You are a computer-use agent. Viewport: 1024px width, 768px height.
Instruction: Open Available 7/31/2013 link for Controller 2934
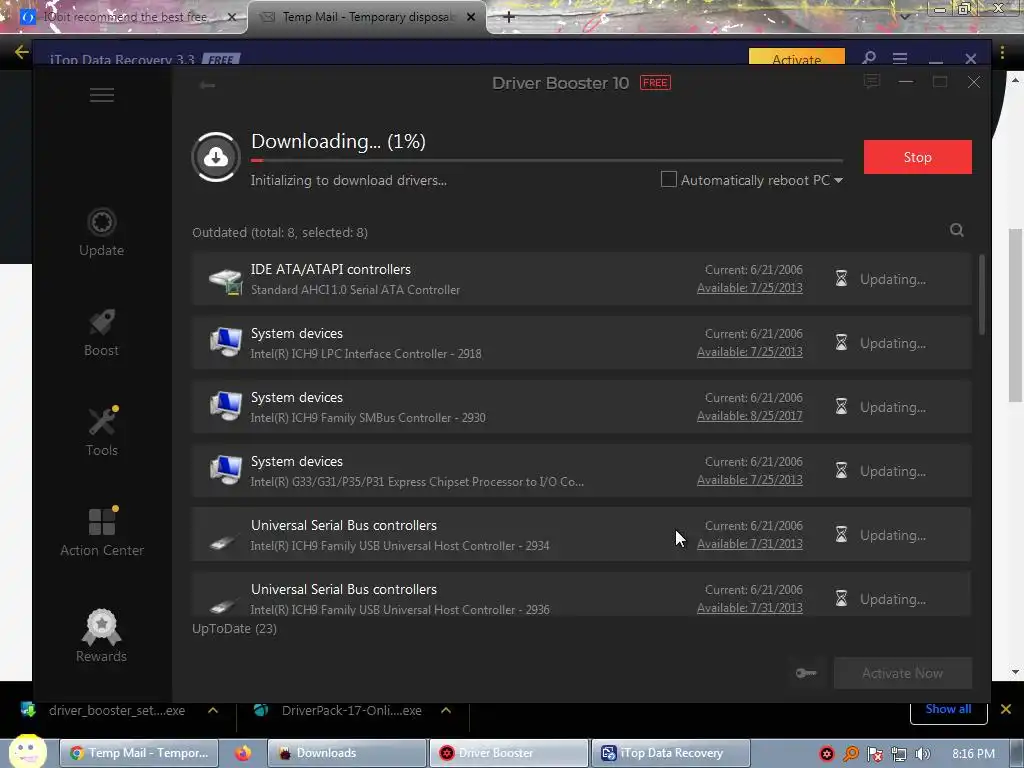750,544
